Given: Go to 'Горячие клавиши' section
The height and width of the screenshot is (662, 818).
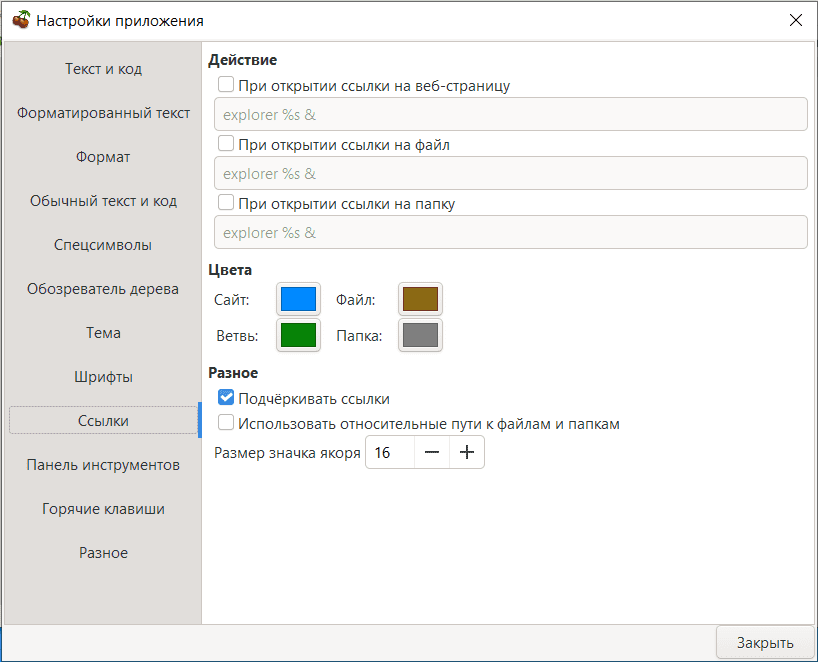Looking at the screenshot, I should tap(104, 509).
